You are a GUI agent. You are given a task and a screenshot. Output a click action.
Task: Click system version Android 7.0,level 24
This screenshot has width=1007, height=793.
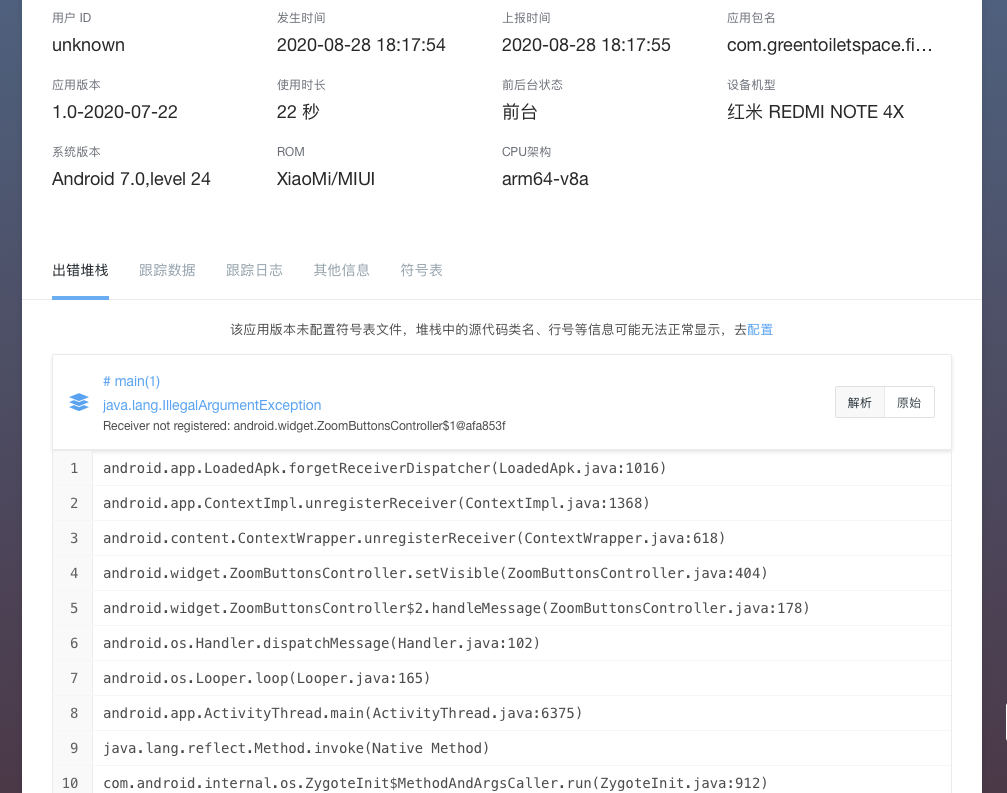131,179
